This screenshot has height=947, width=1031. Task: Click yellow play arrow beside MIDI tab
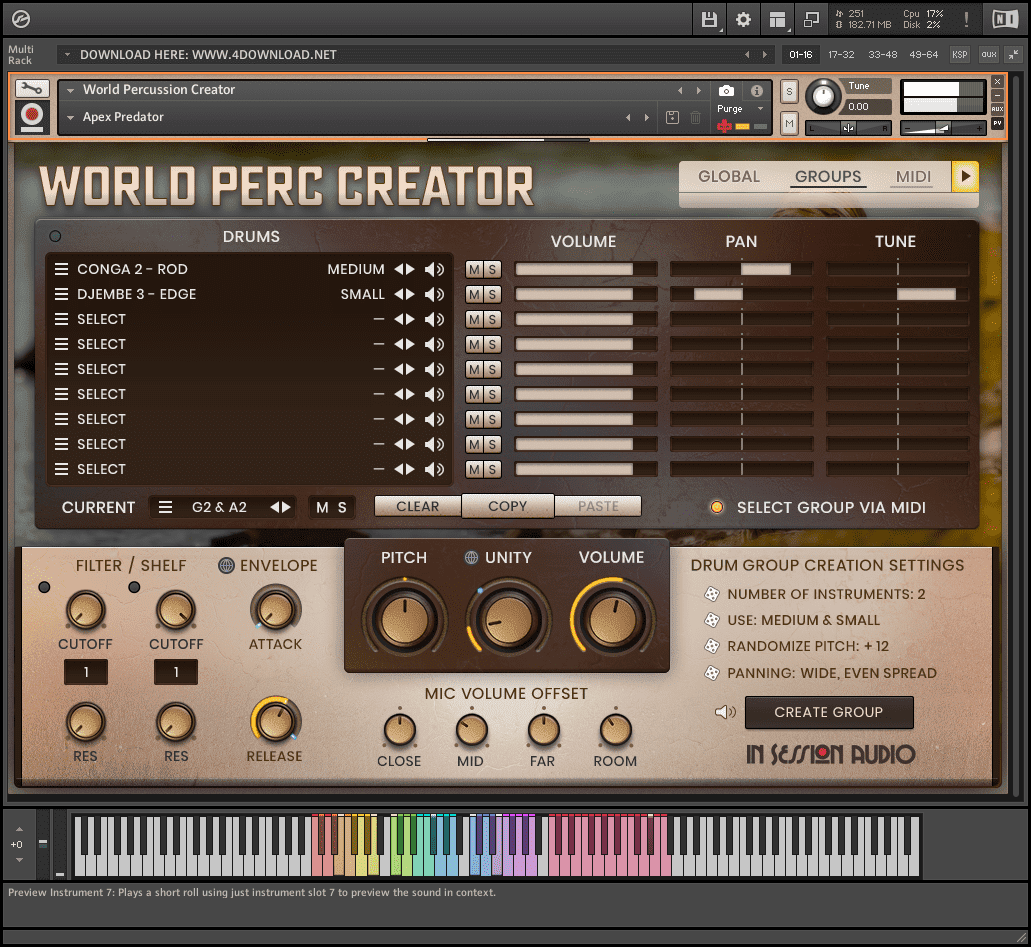click(965, 176)
